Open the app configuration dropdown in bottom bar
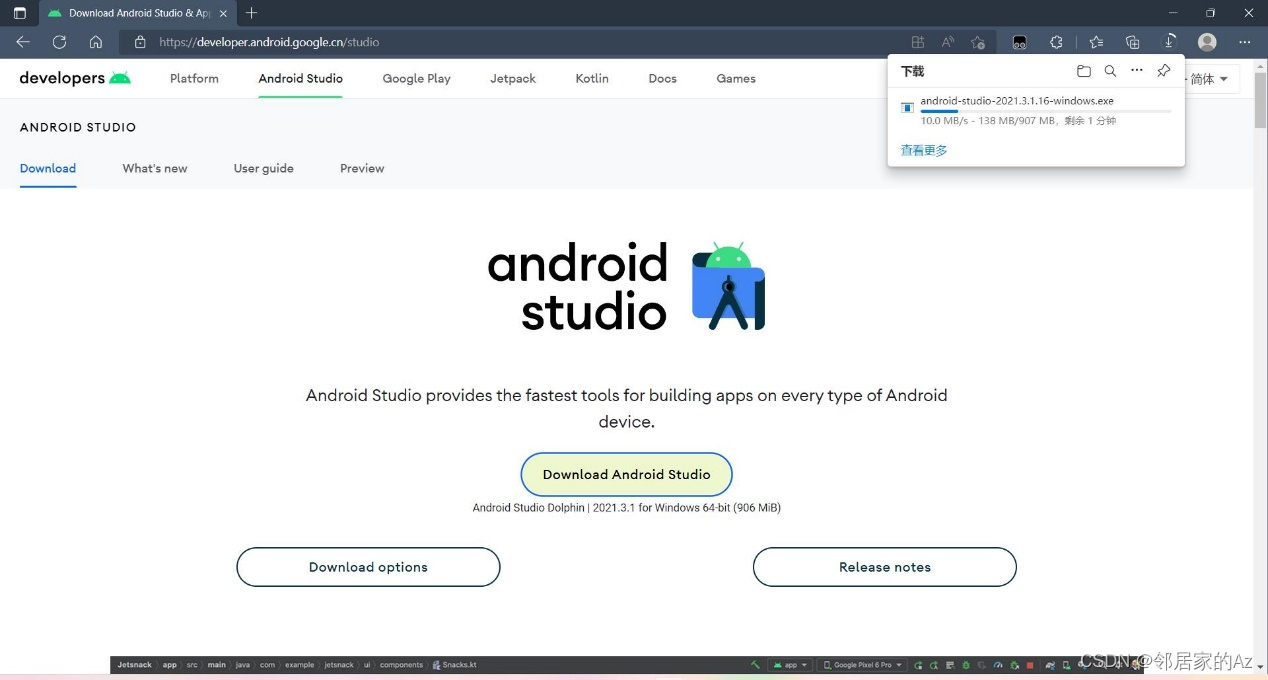Image resolution: width=1268 pixels, height=680 pixels. [790, 665]
